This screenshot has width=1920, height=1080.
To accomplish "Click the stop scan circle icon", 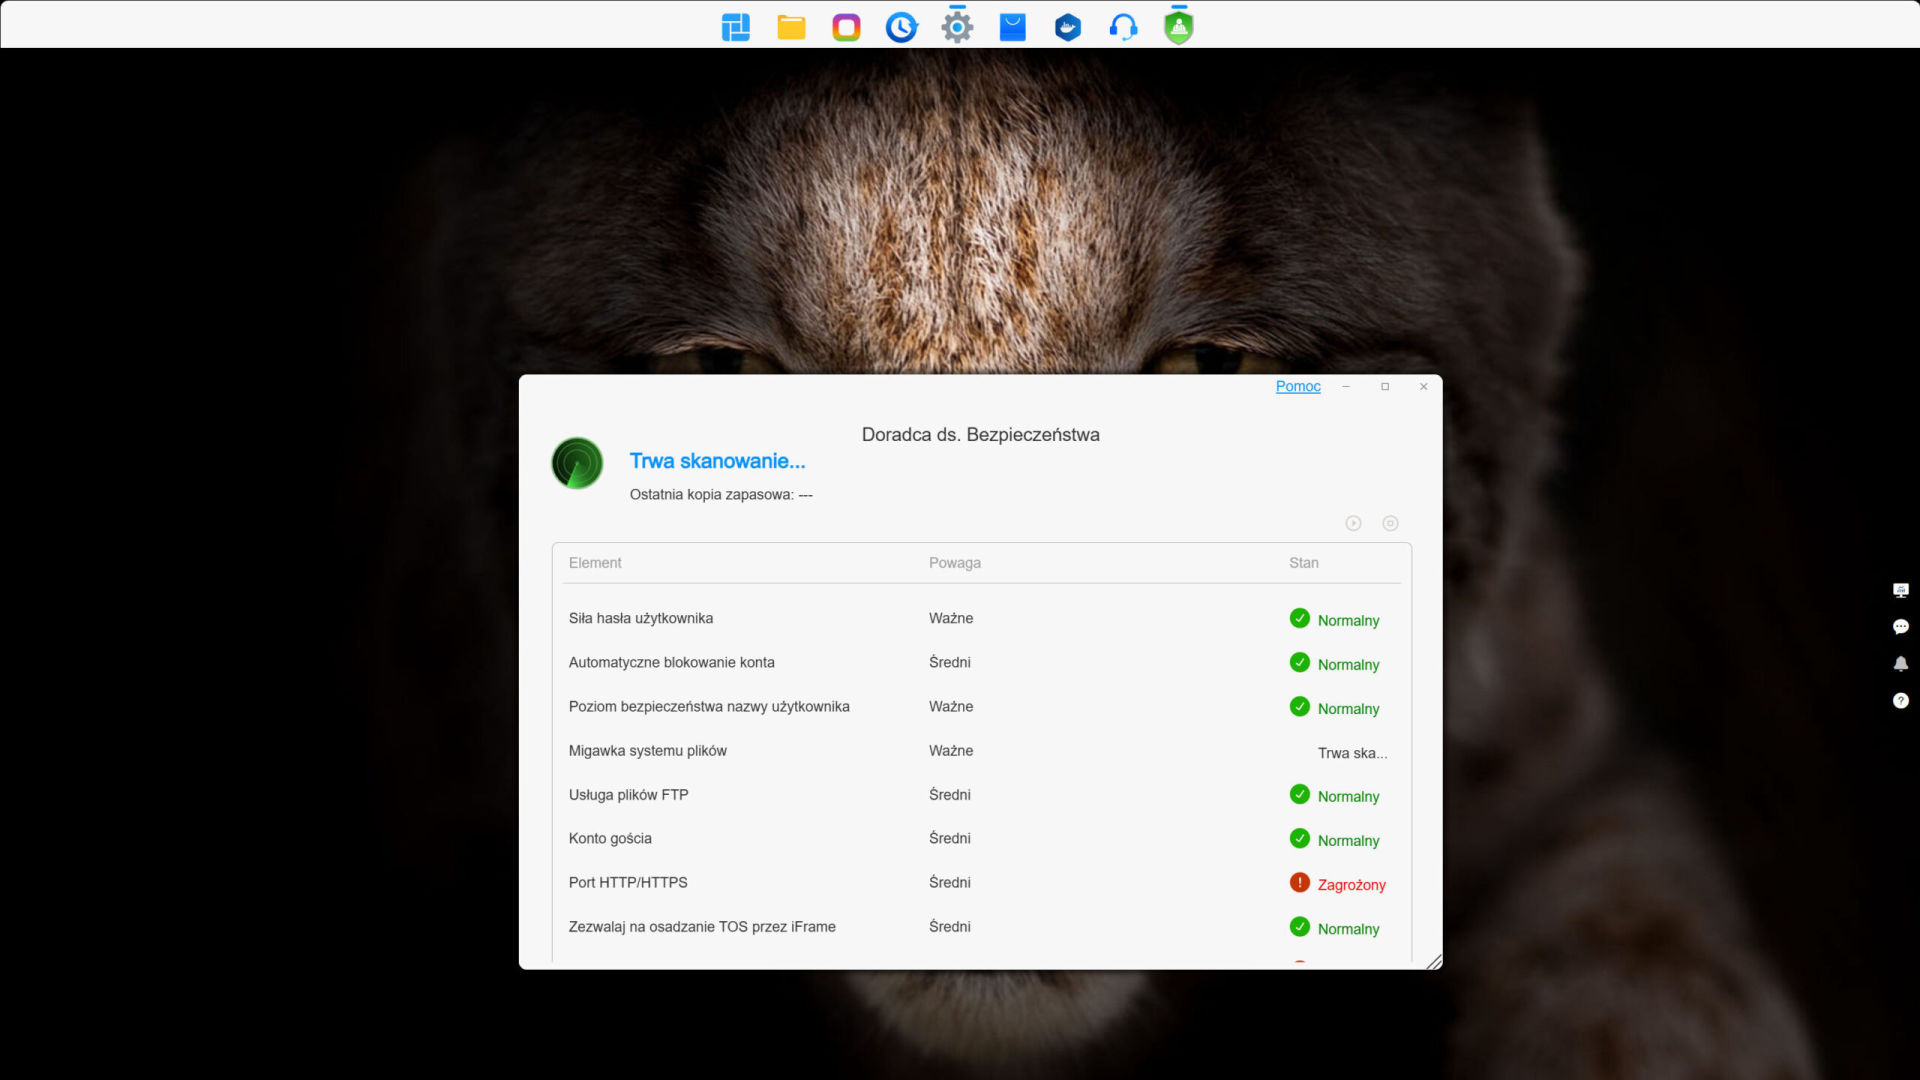I will pos(1390,523).
